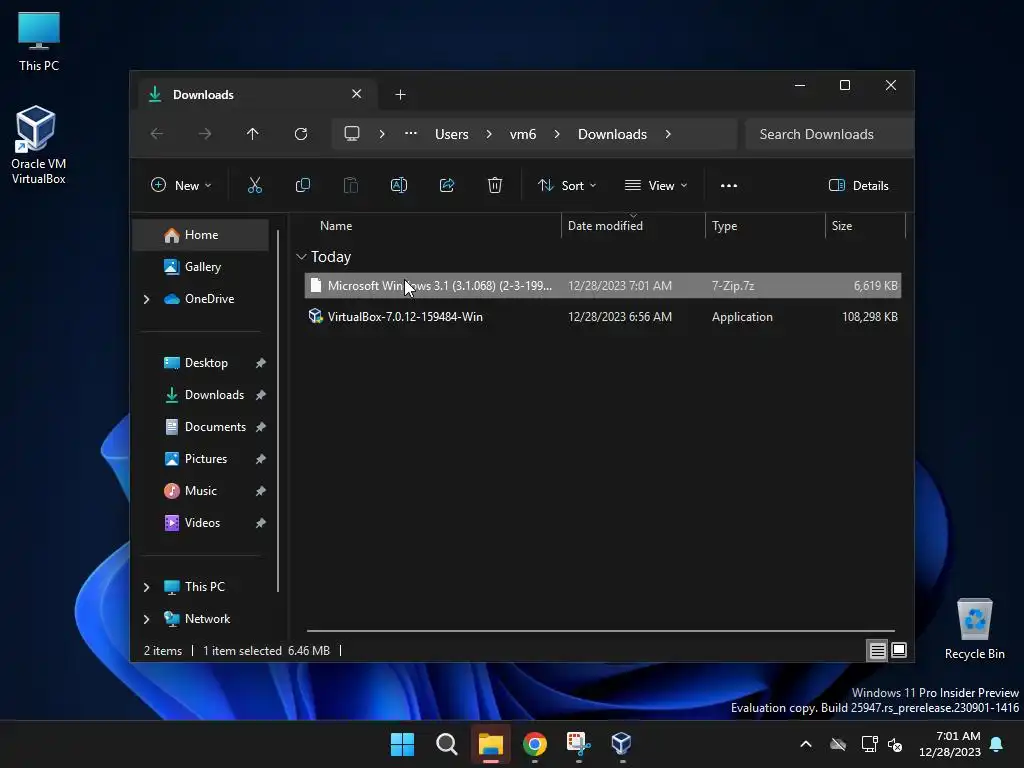Select Gallery in navigation pane
Image resolution: width=1024 pixels, height=768 pixels.
200,267
